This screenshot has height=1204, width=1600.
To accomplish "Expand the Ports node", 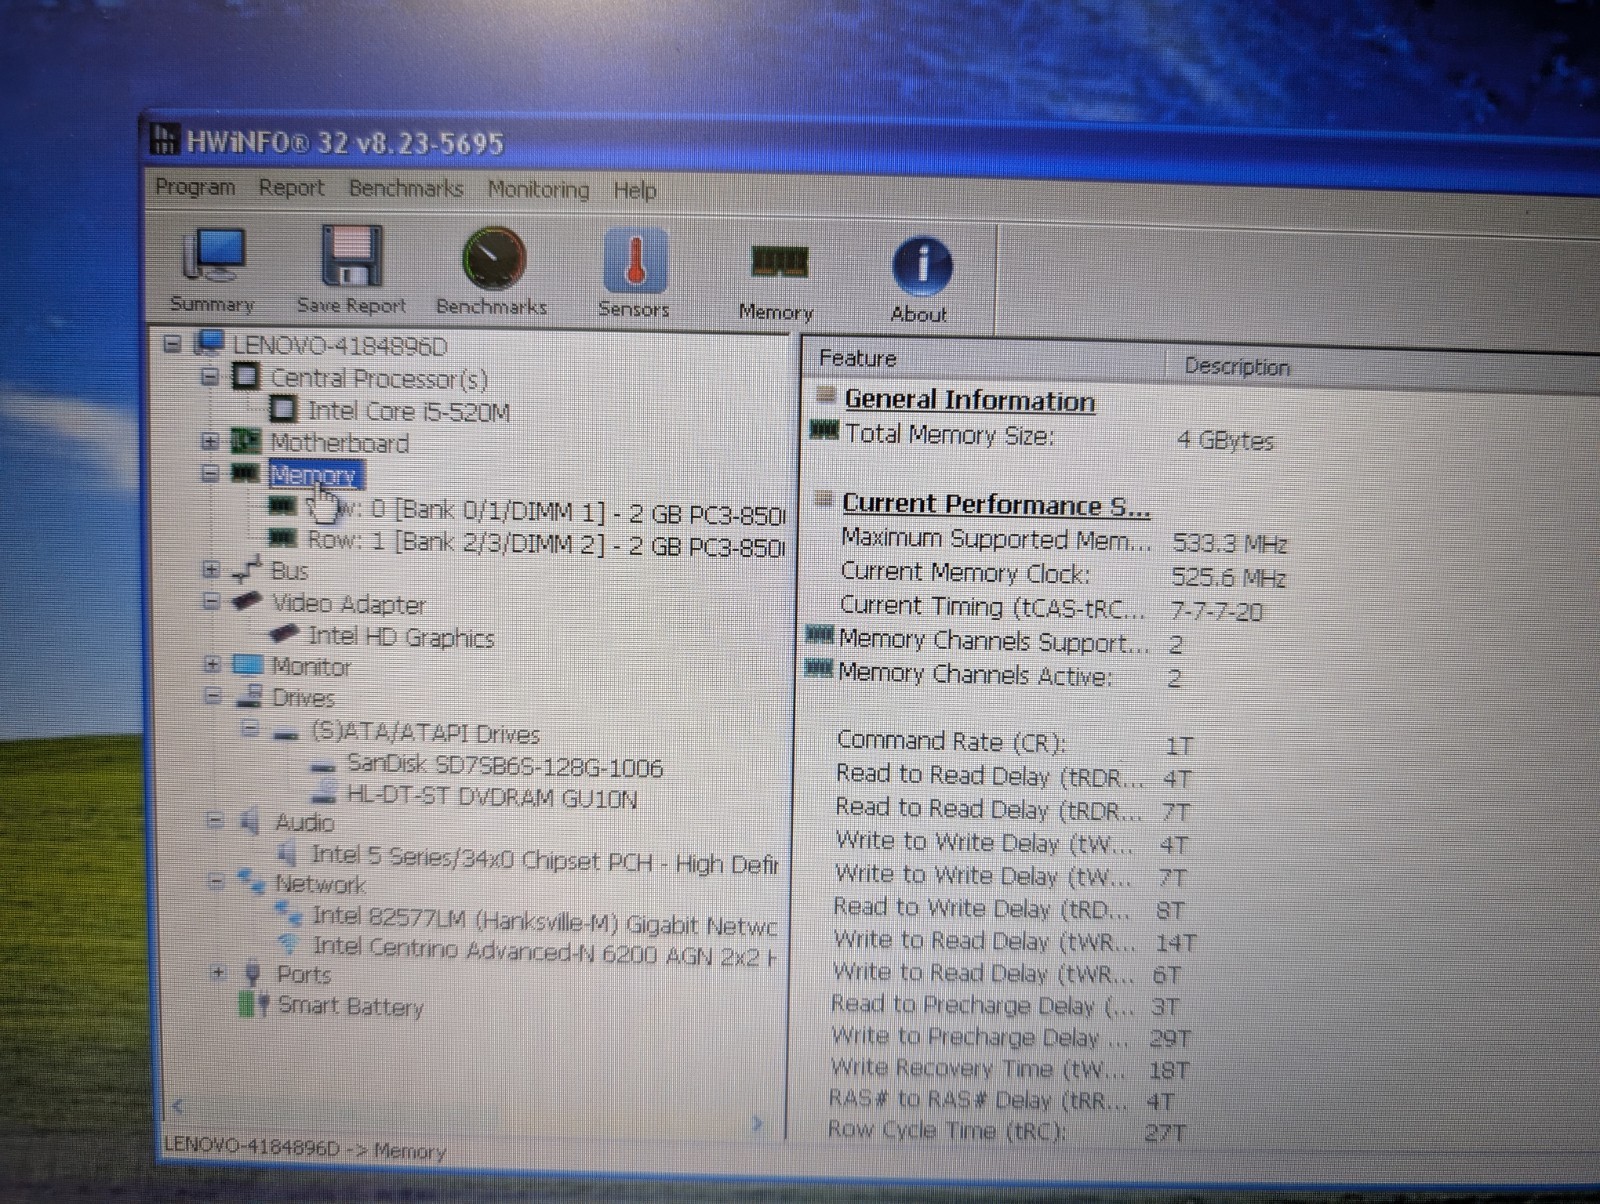I will [218, 972].
